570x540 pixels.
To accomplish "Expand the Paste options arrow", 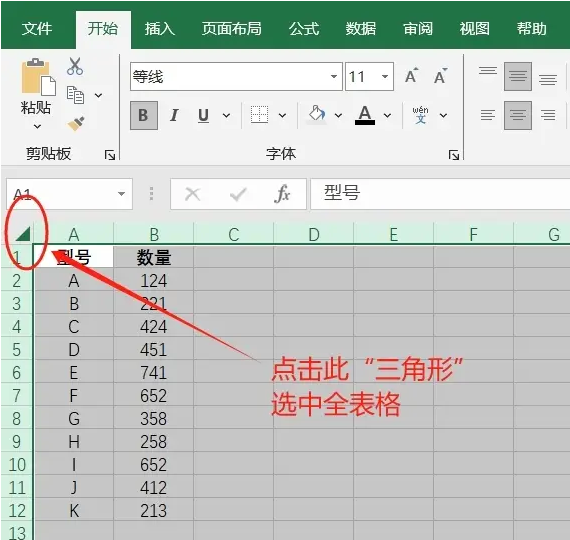I will coord(37,127).
